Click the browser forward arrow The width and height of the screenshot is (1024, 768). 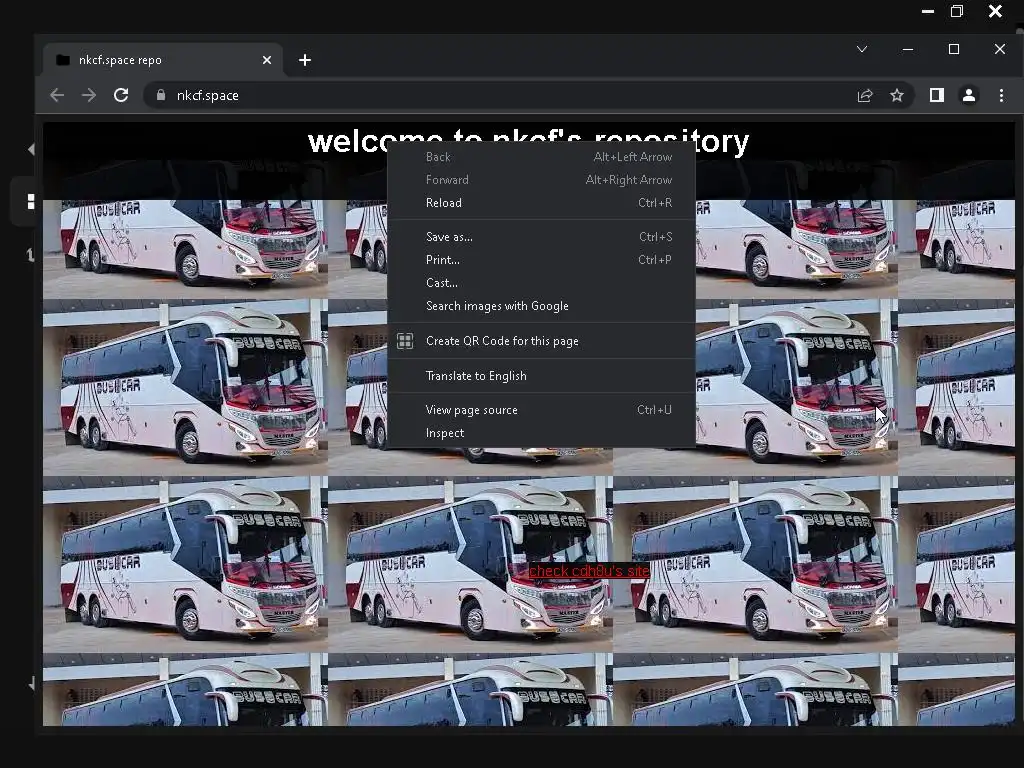point(89,95)
